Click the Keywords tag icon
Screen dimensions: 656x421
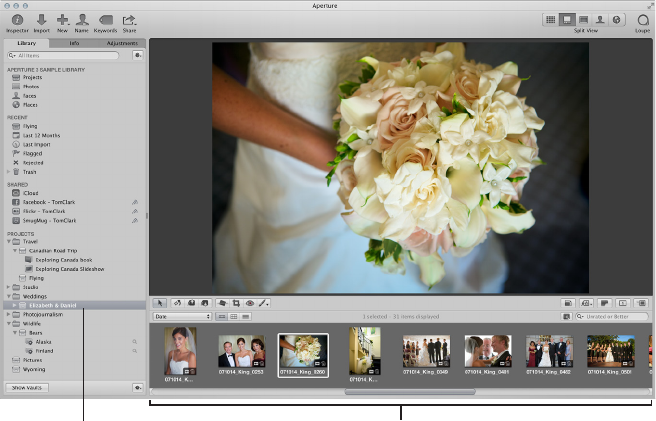pos(105,20)
